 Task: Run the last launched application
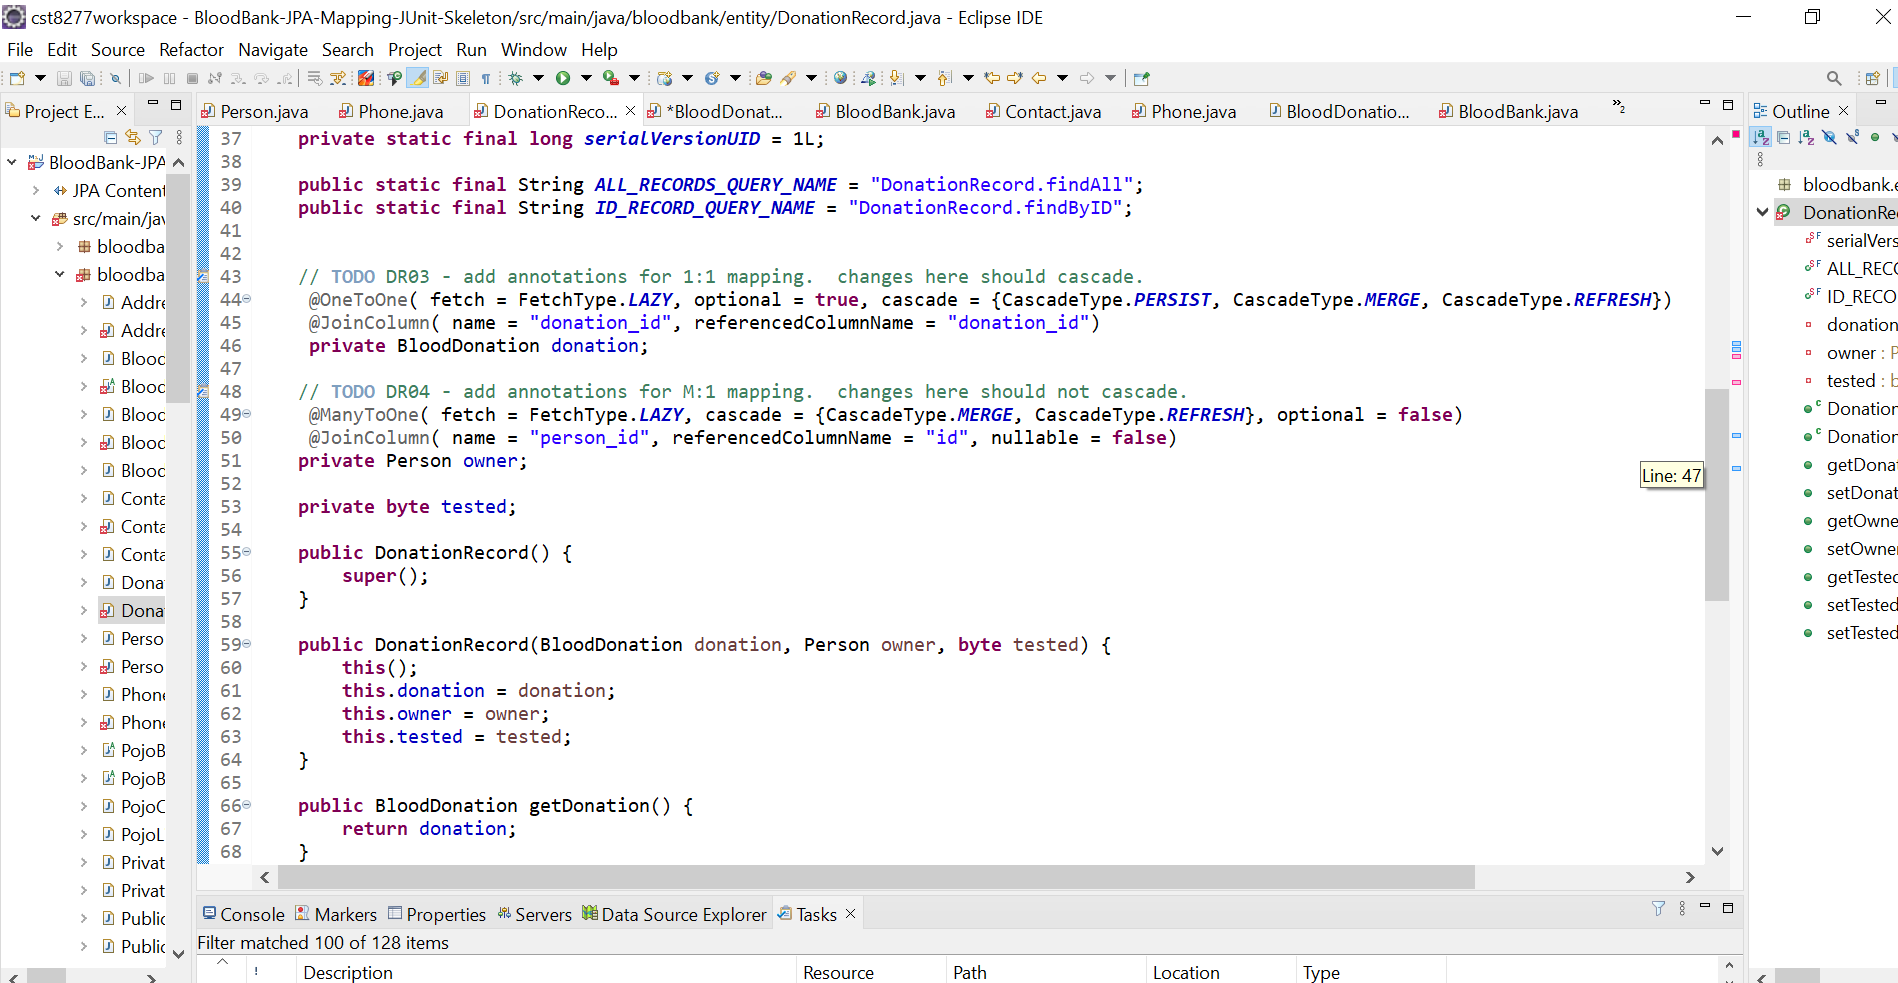tap(564, 77)
